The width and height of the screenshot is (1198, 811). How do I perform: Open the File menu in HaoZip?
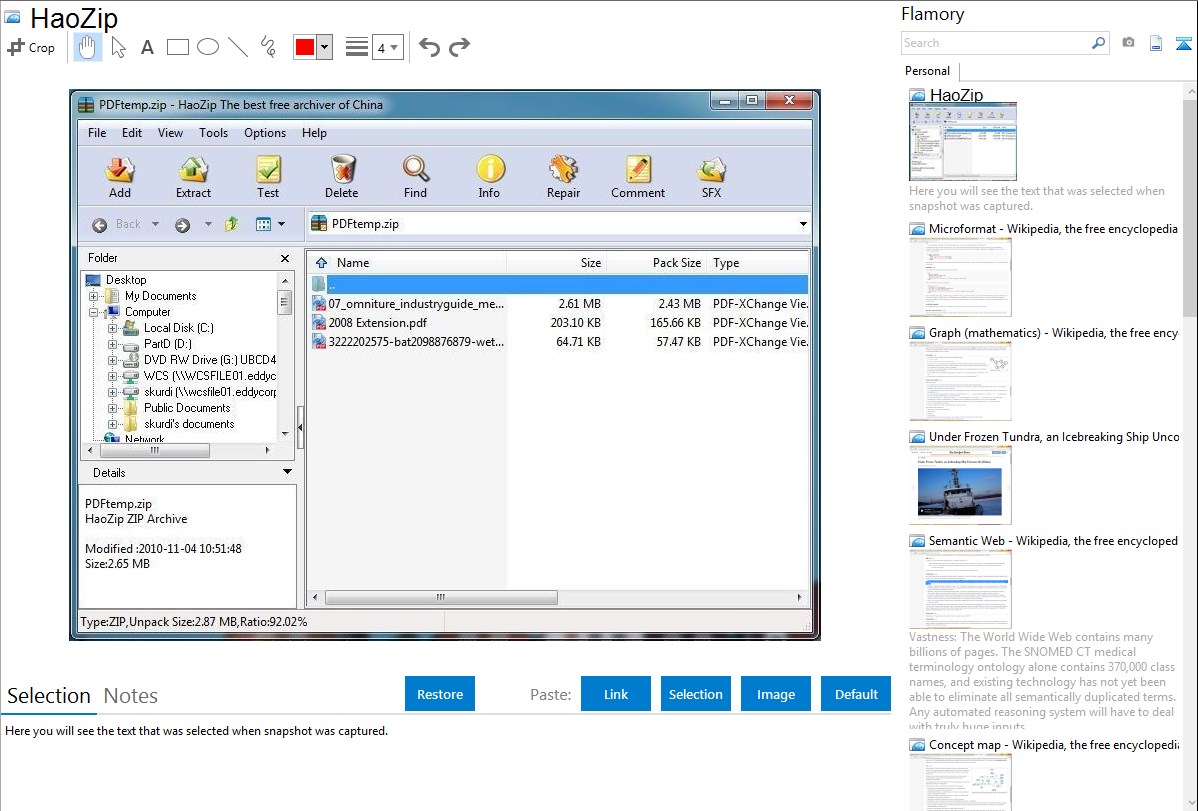point(97,133)
